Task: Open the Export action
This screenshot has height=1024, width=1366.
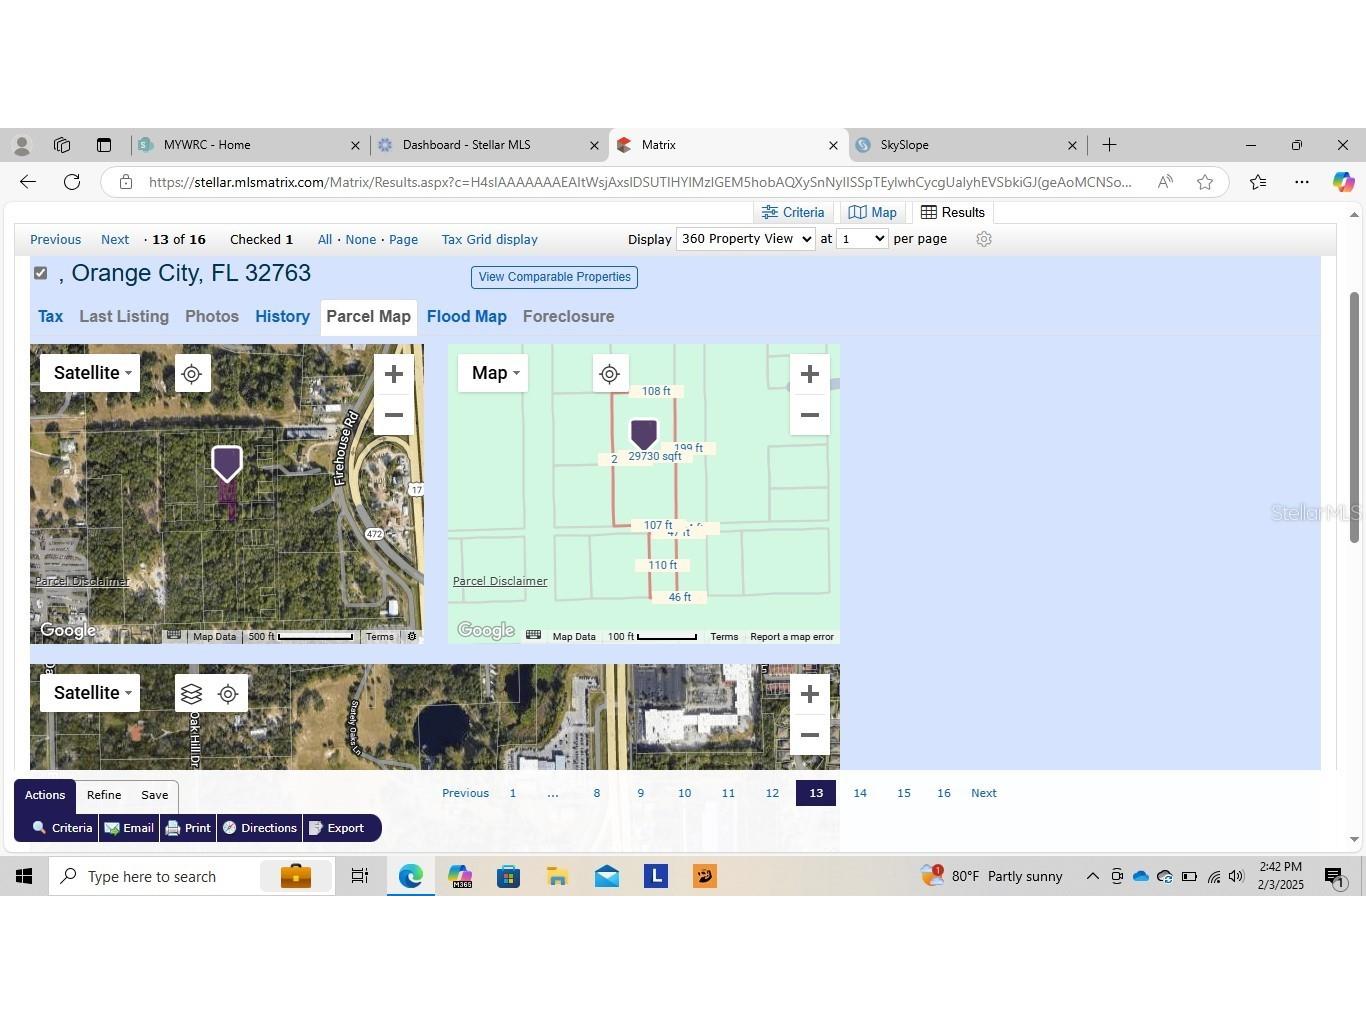Action: 336,828
